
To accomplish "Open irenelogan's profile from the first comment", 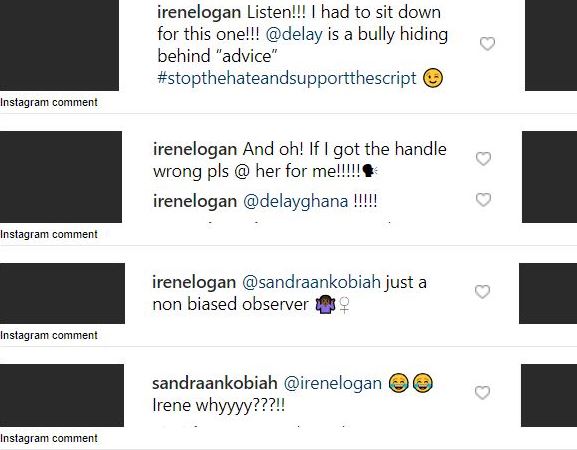I will (199, 13).
